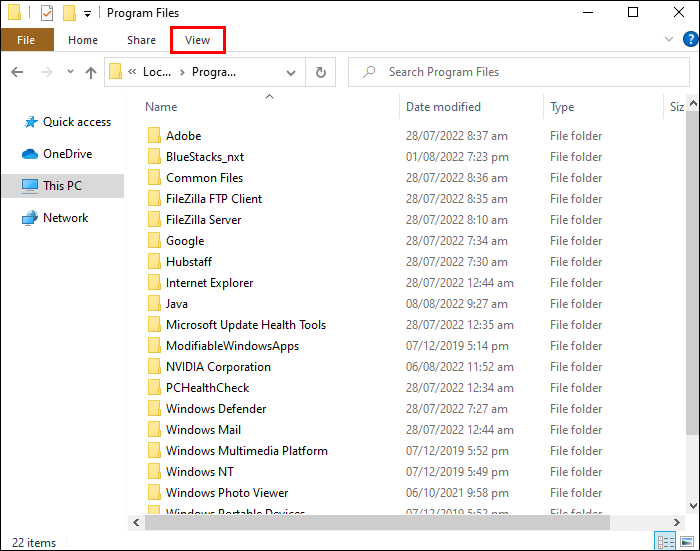Click in the Search Program Files box

pyautogui.click(x=519, y=72)
